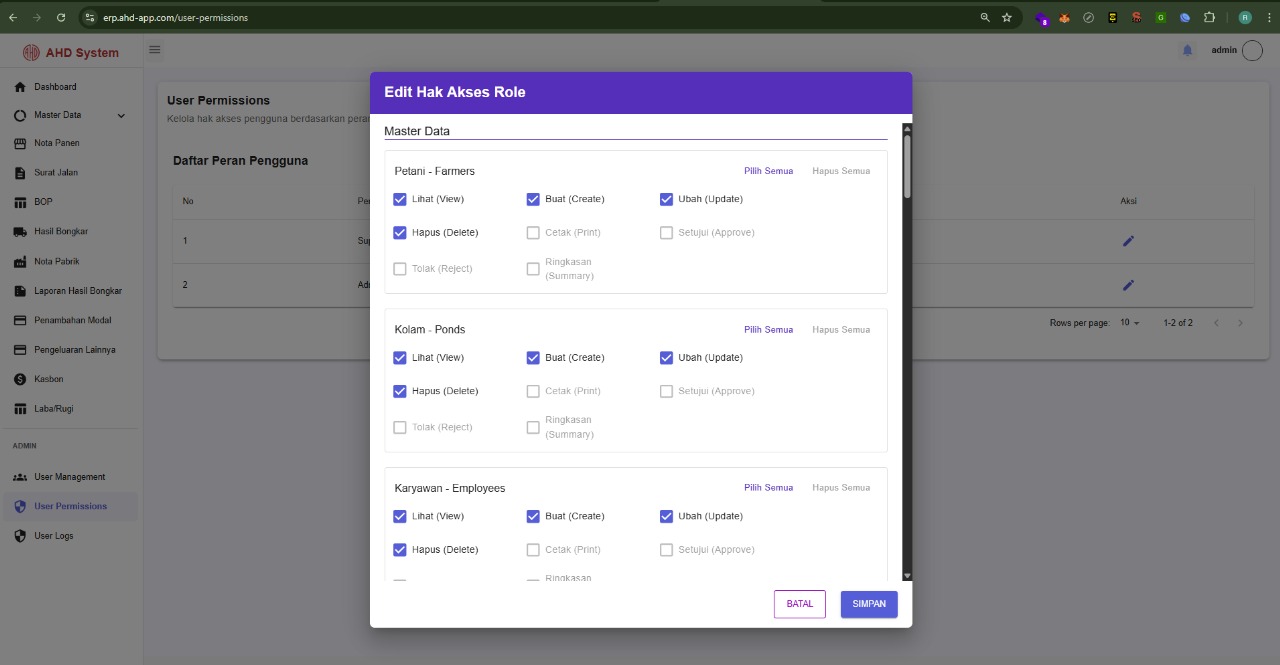Reload the page in the browser

coord(61,17)
